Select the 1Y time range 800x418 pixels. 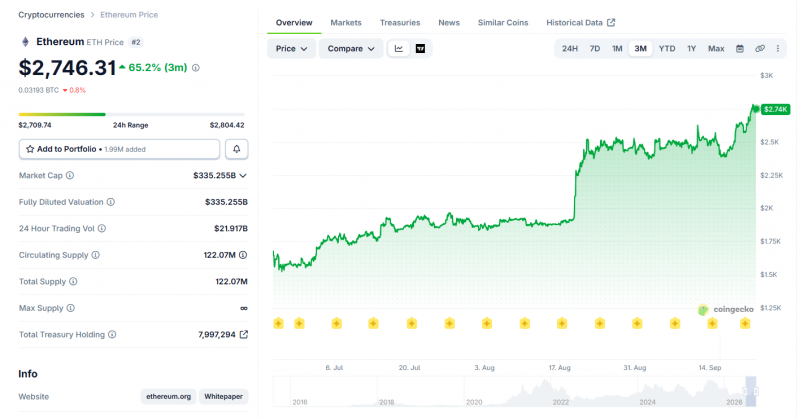pos(691,48)
